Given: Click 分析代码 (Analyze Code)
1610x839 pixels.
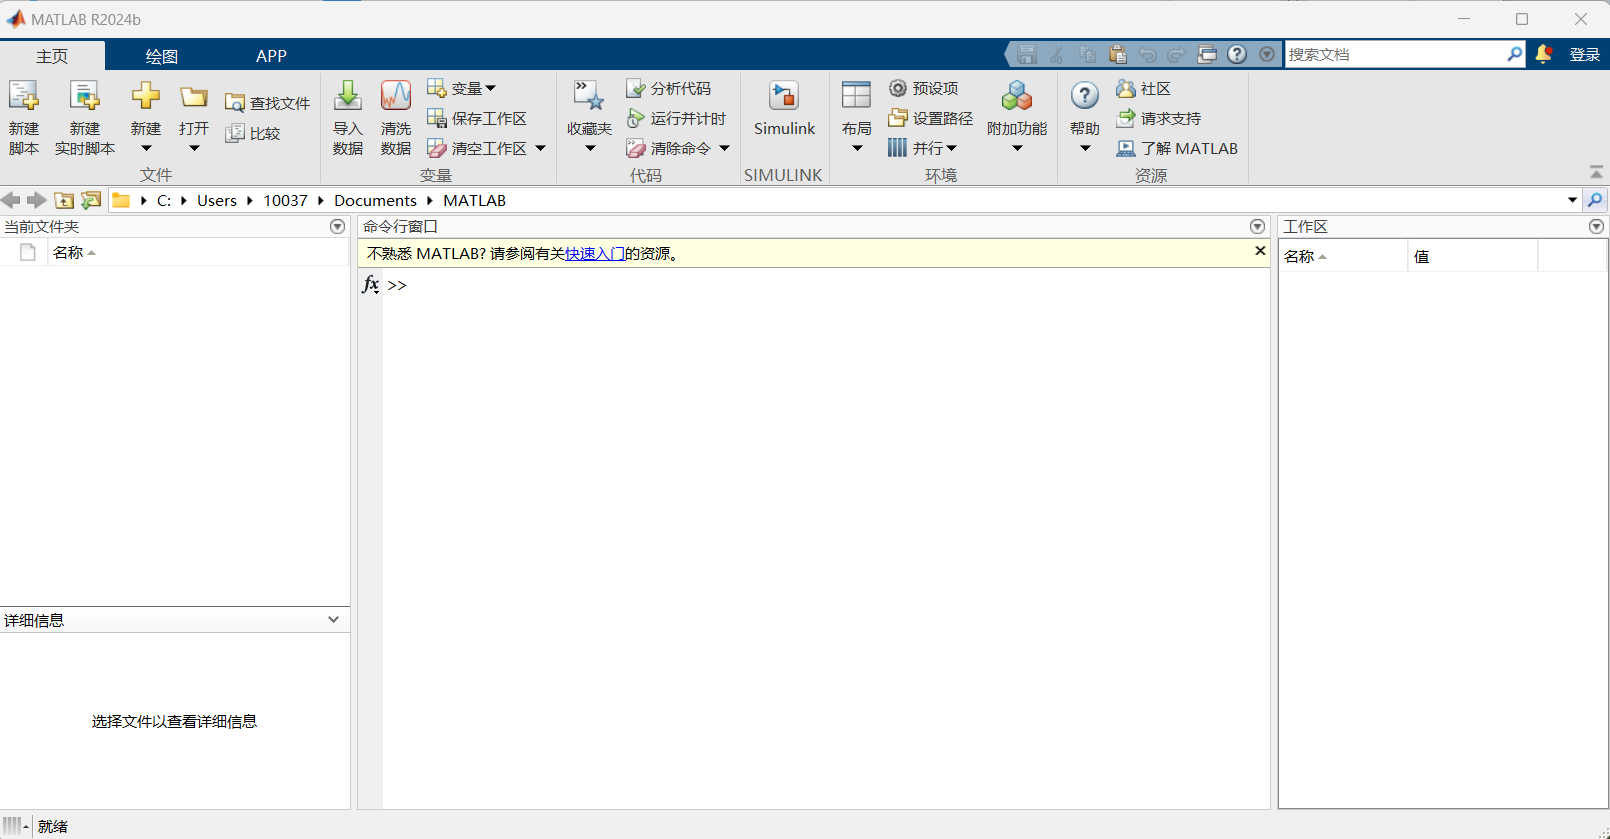Looking at the screenshot, I should click(668, 88).
